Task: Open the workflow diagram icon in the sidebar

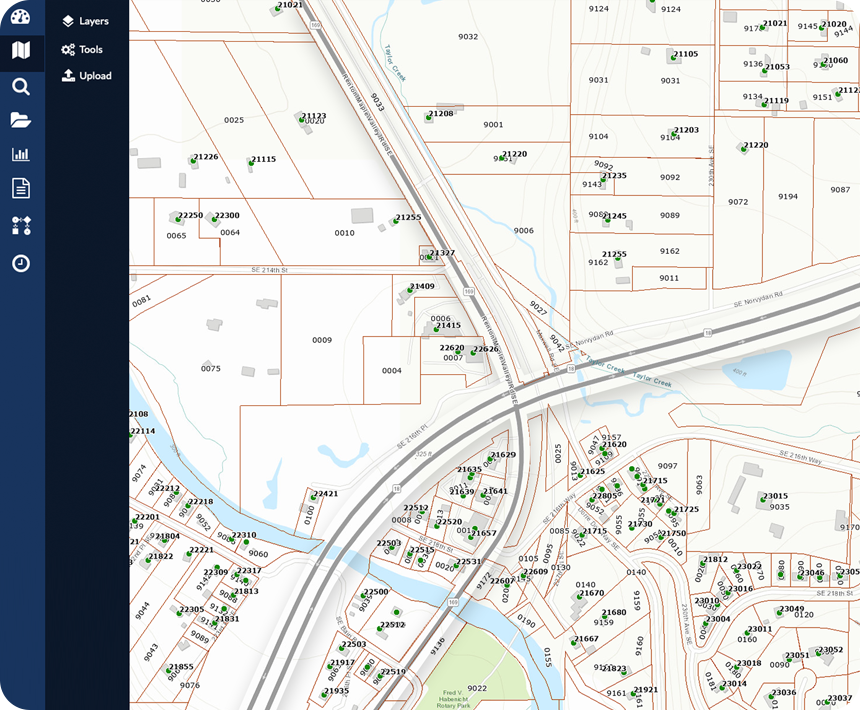Action: tap(21, 226)
